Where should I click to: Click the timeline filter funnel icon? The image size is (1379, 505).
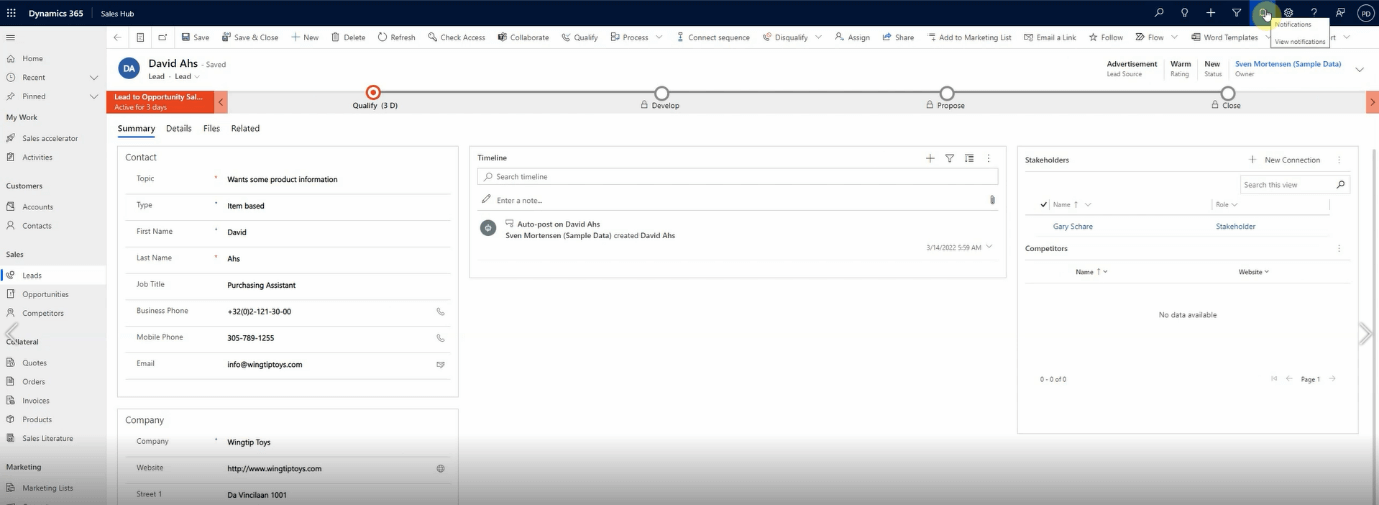coord(949,158)
